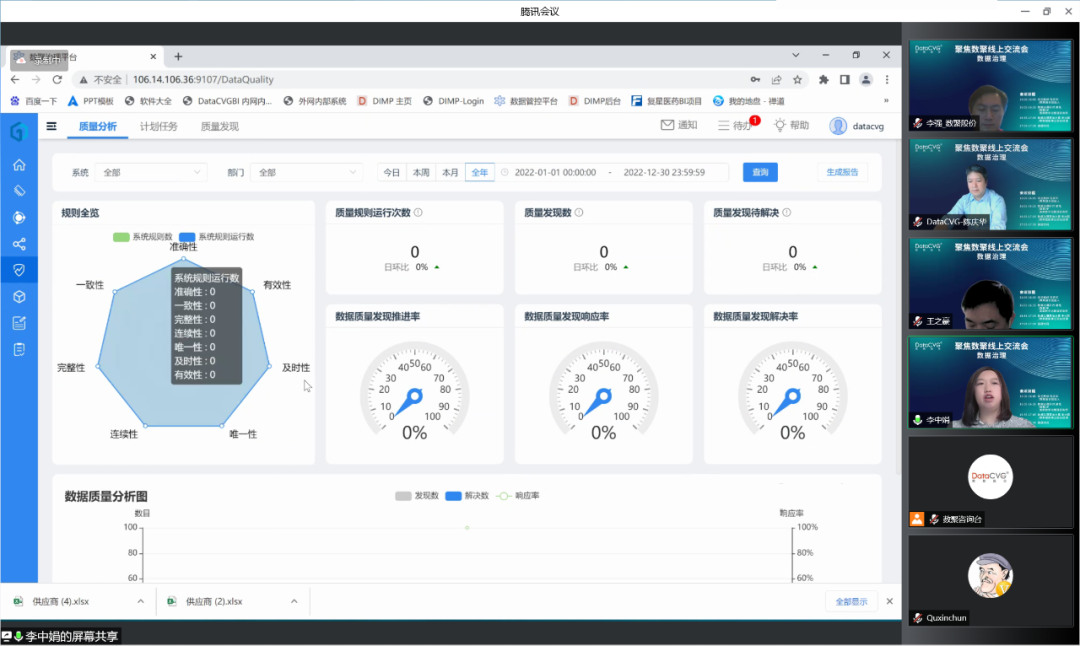Select the shield data quality sidebar icon
The height and width of the screenshot is (646, 1080).
[18, 270]
